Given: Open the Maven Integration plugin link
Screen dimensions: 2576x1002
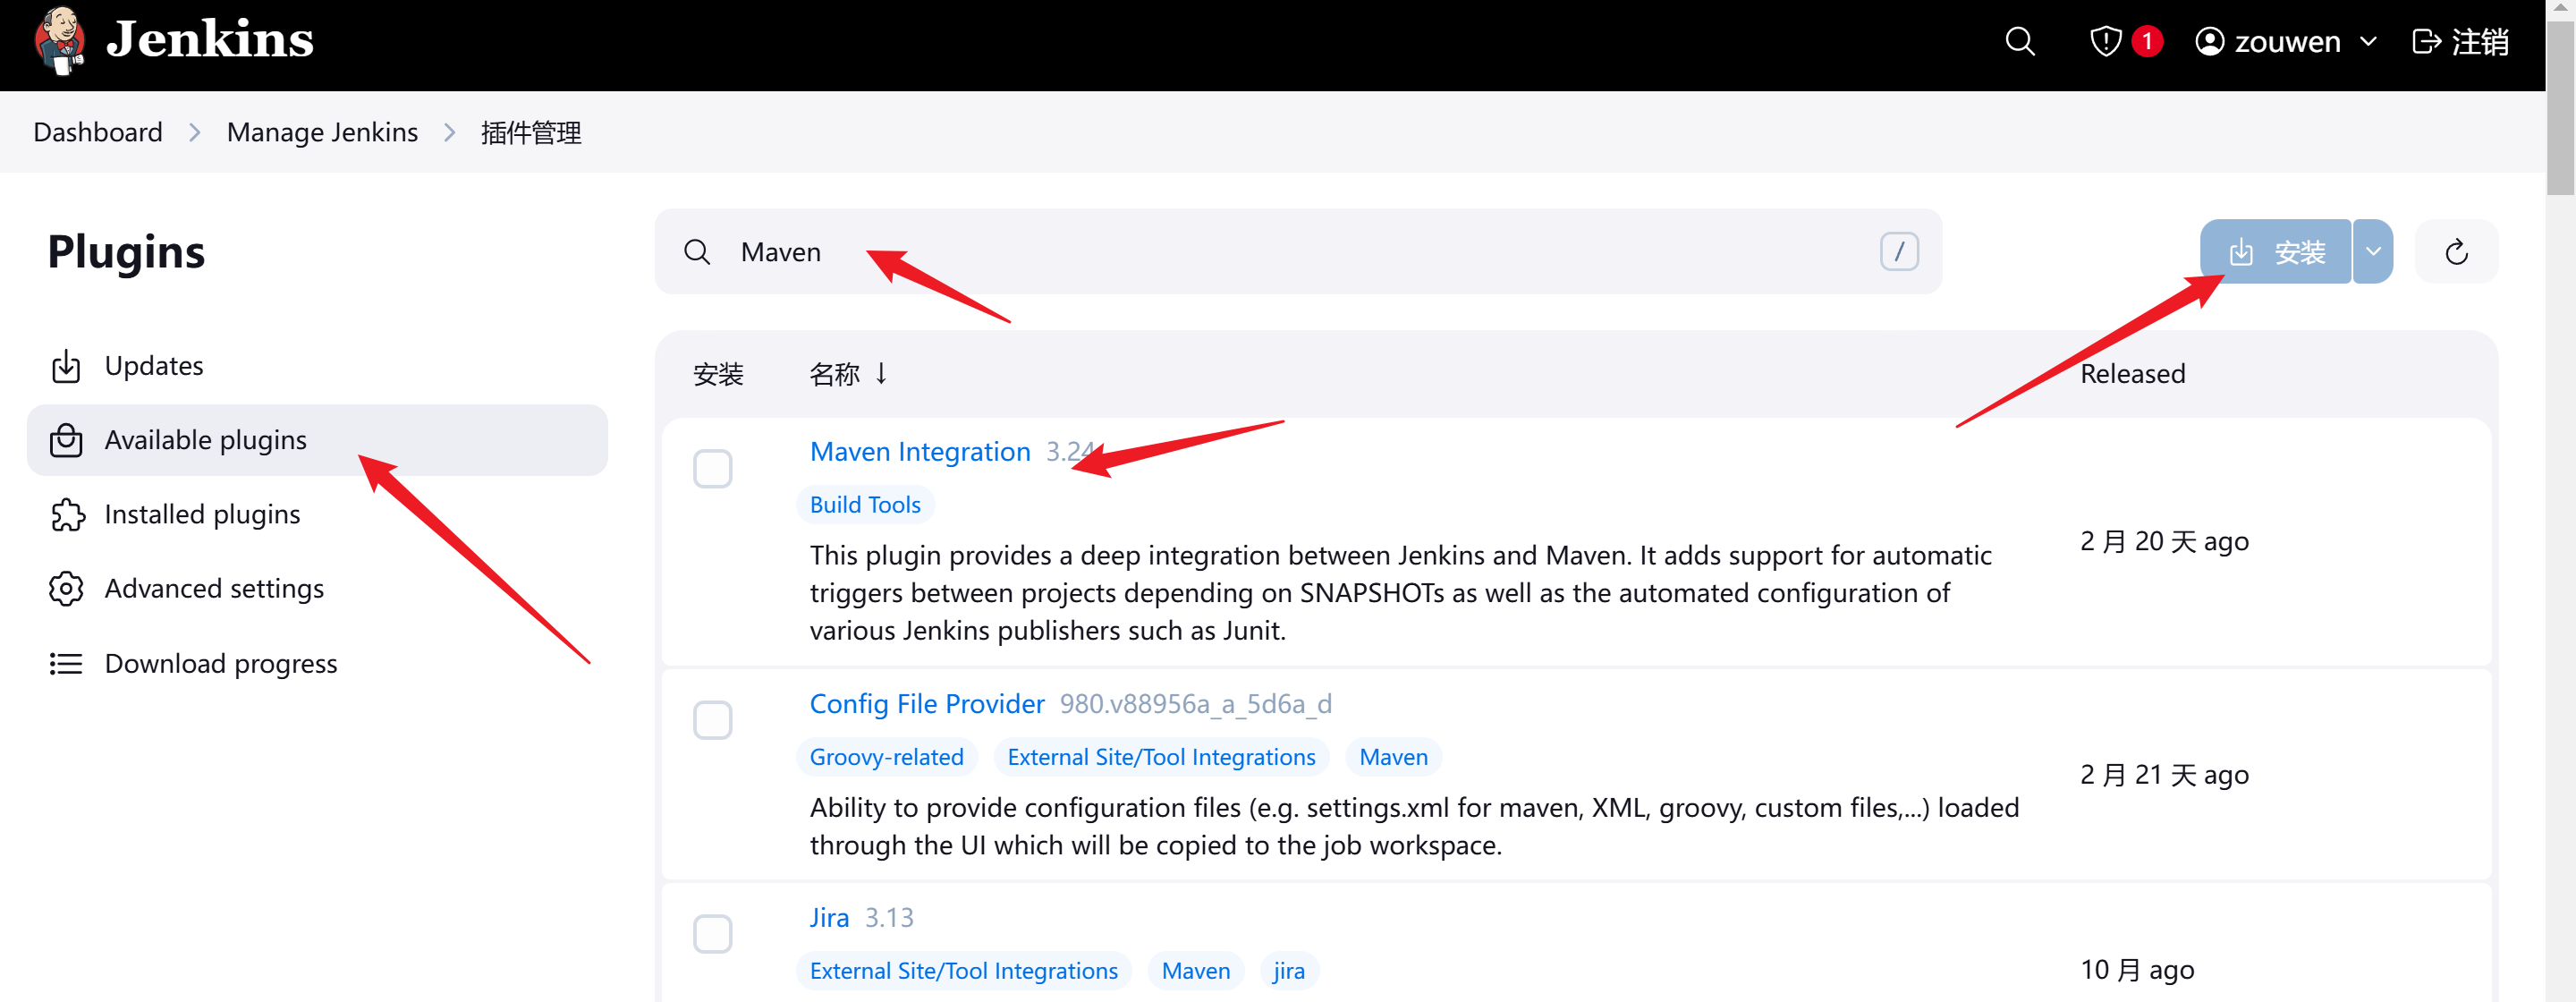Looking at the screenshot, I should coord(920,452).
